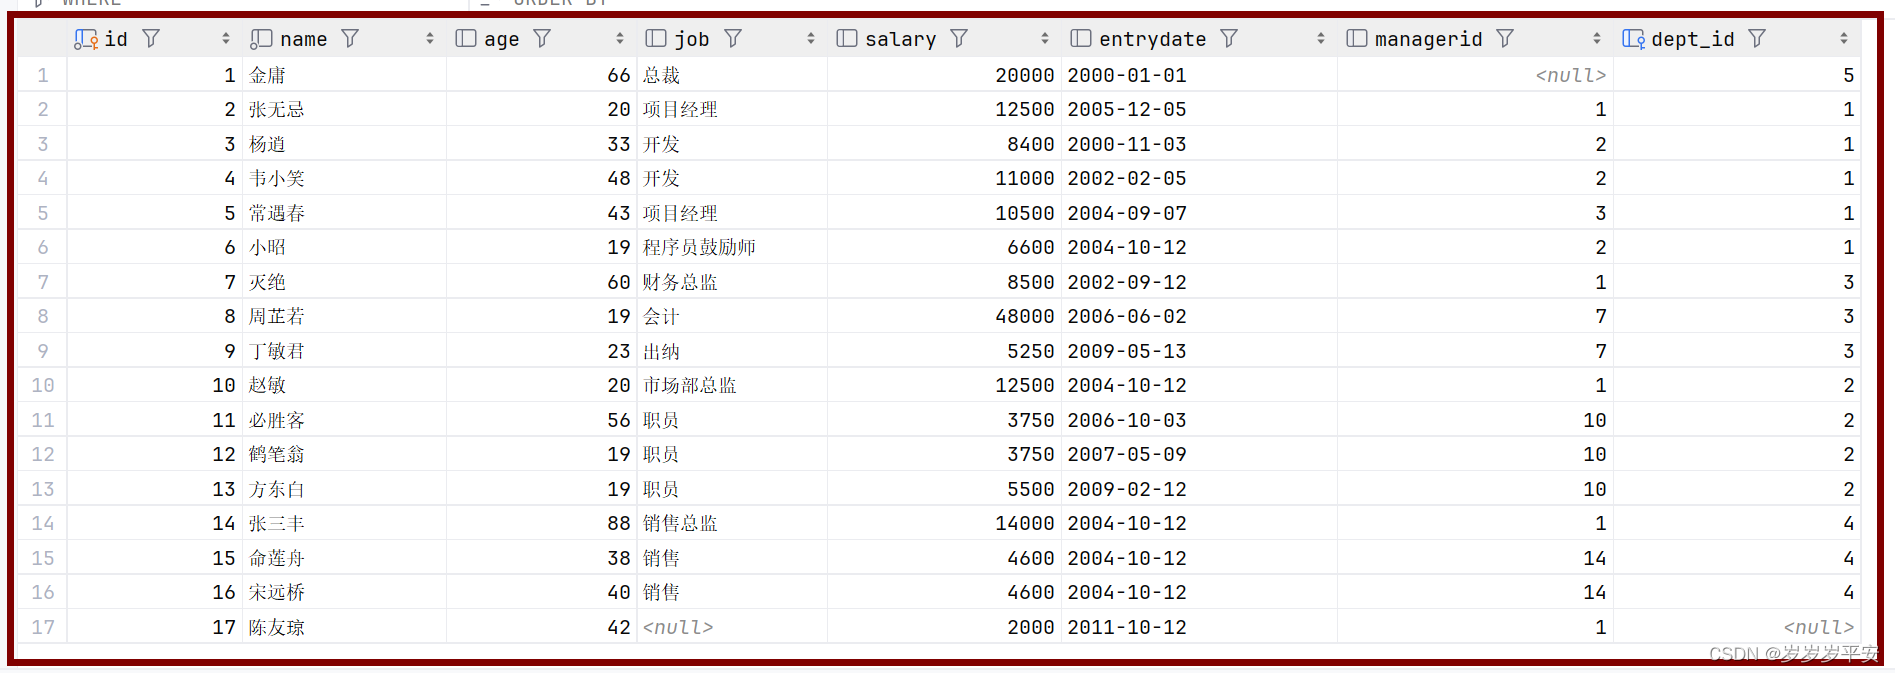1895x673 pixels.
Task: Click entrydate cell 2009-05-13
Action: click(1127, 351)
